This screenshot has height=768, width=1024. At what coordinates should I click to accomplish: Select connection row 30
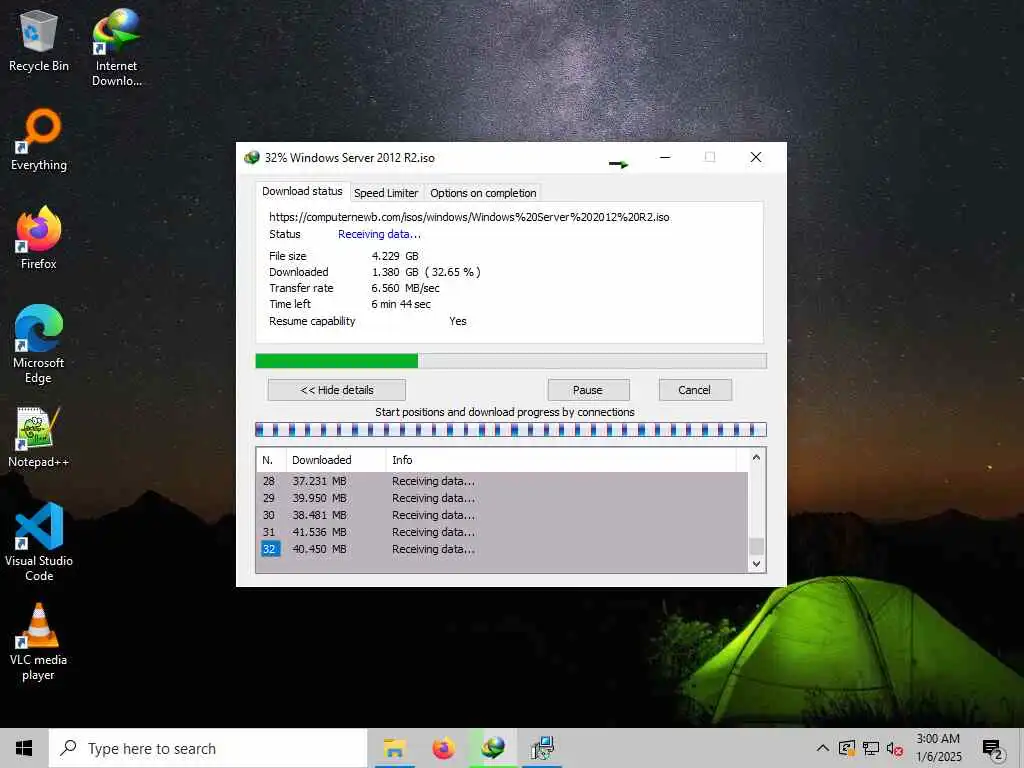pyautogui.click(x=502, y=515)
